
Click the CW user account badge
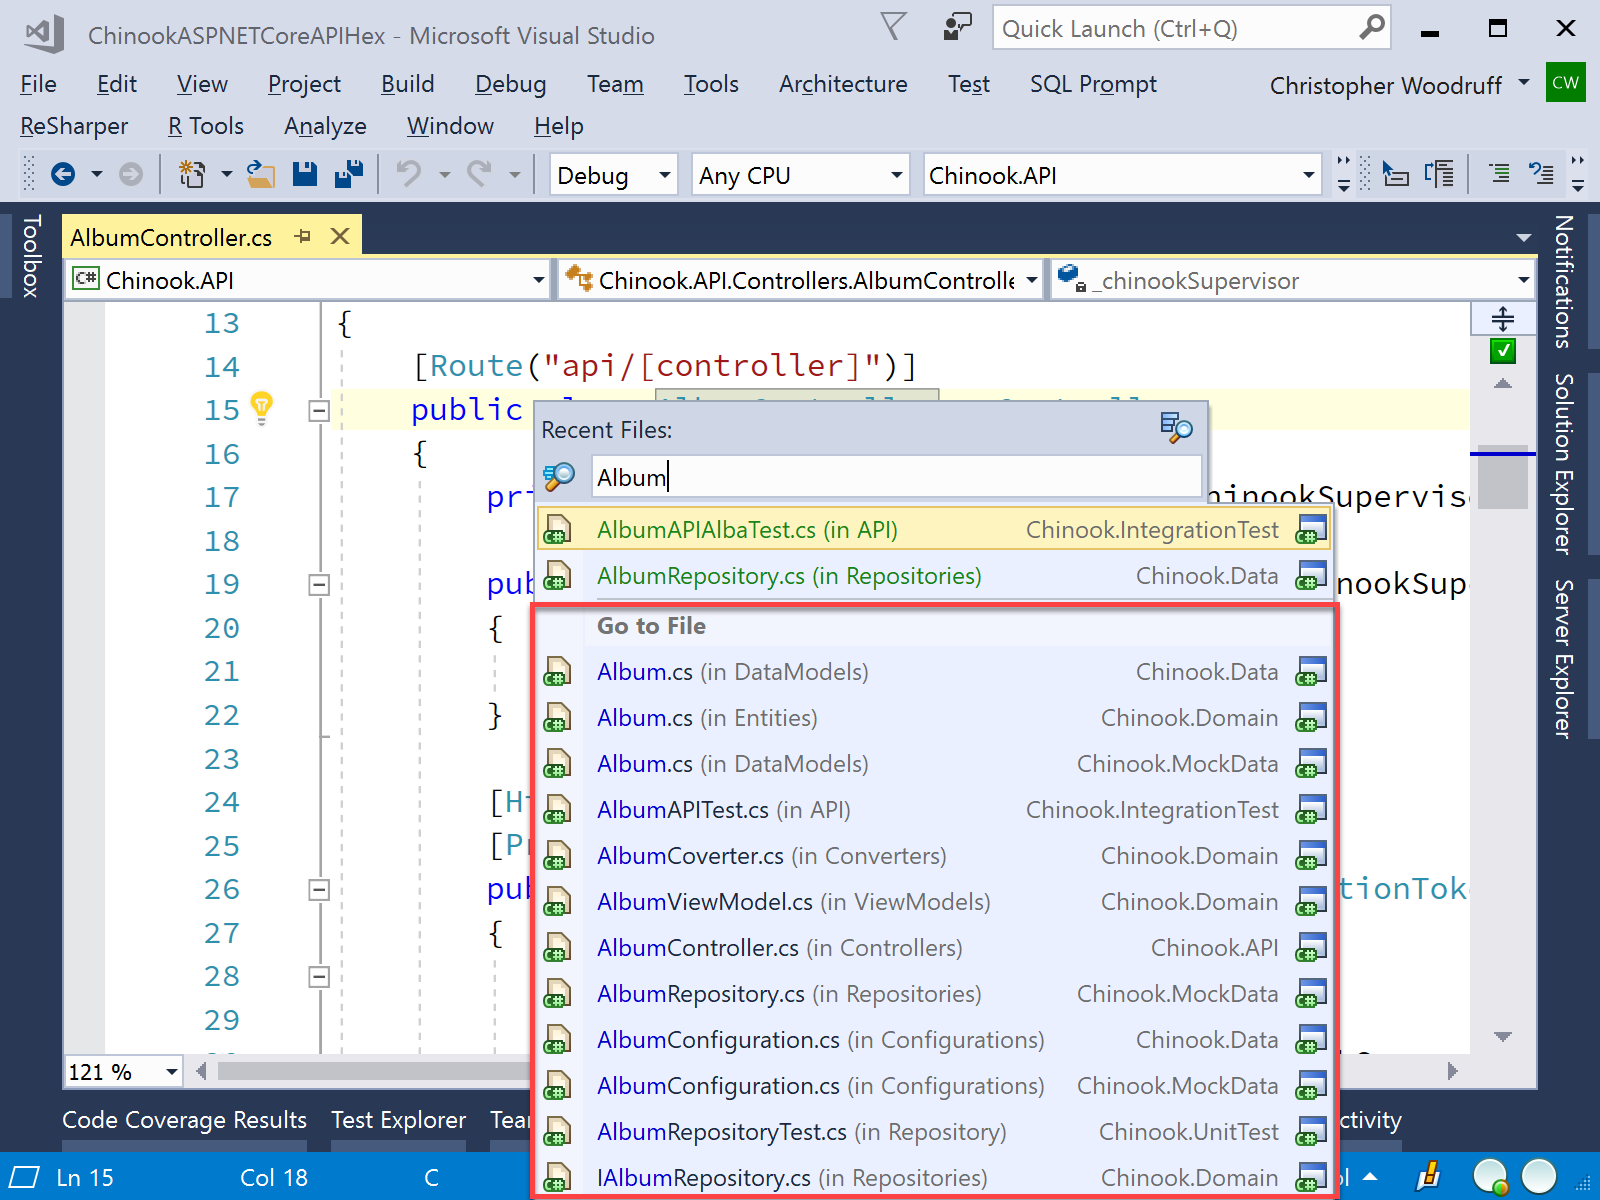tap(1565, 83)
